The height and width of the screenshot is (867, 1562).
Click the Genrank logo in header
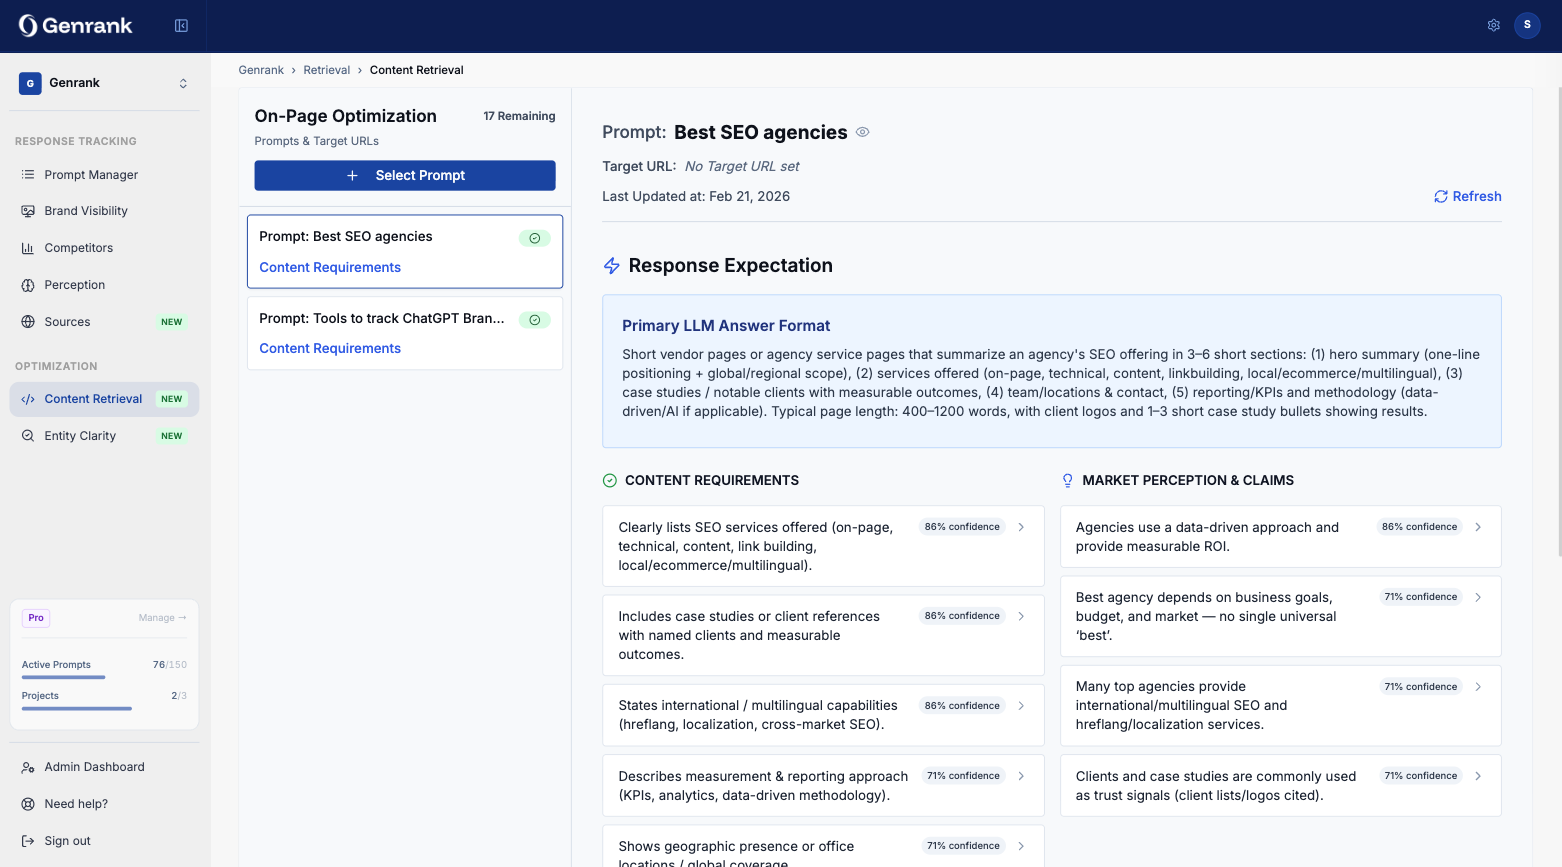76,26
